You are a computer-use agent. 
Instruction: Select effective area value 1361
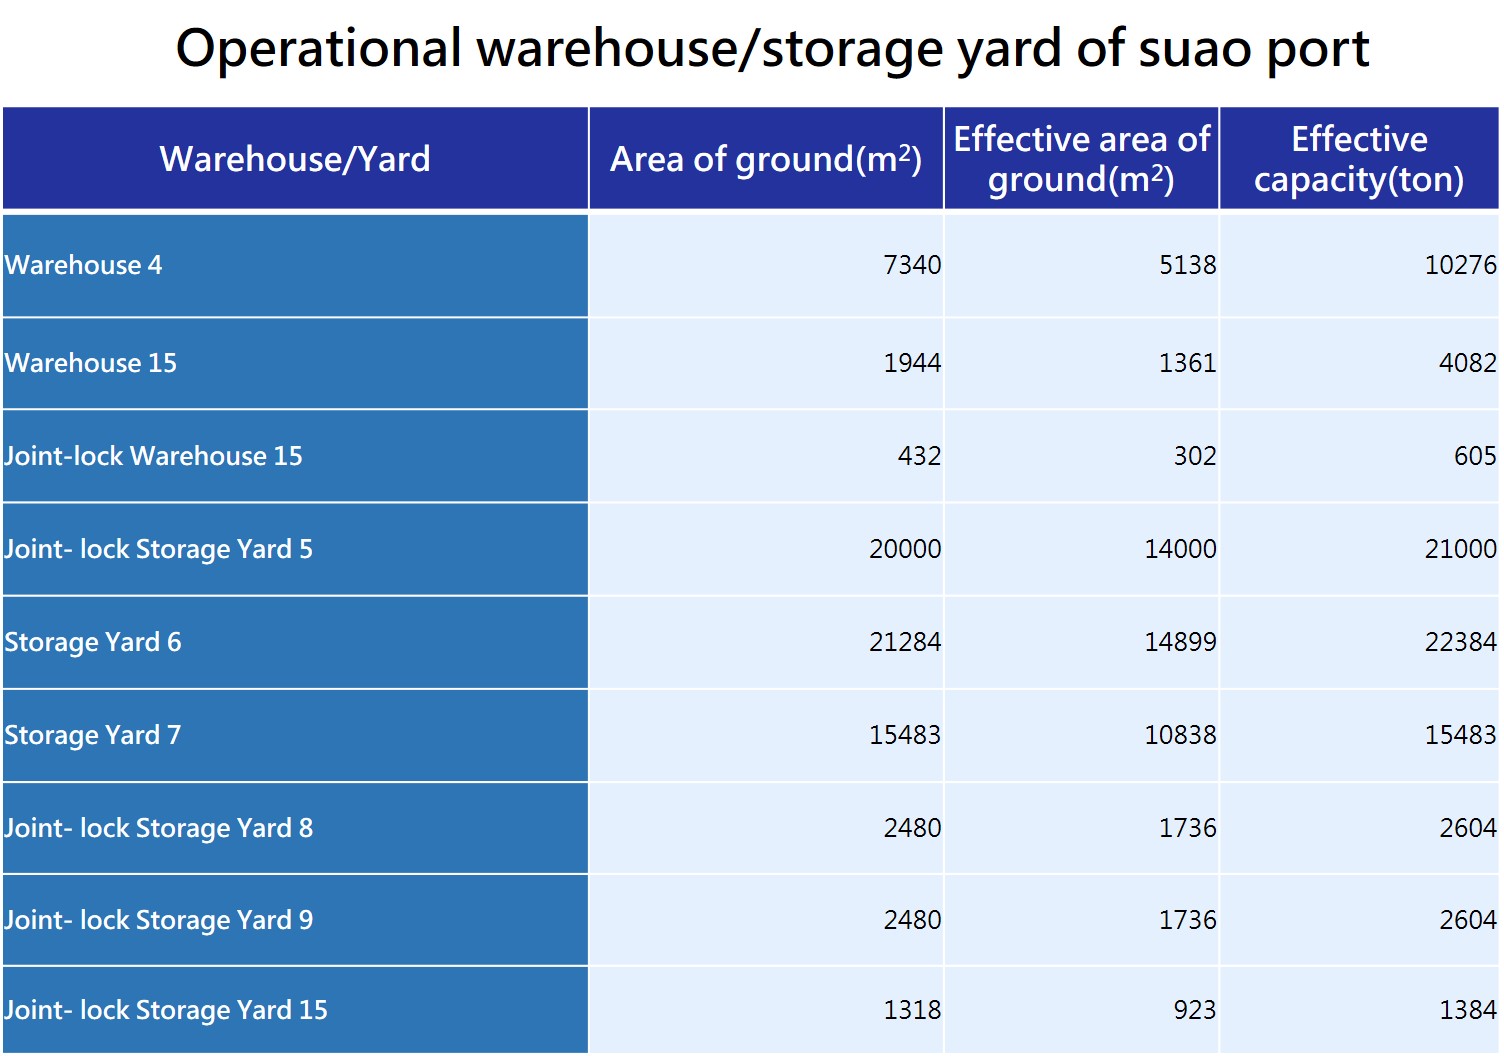tap(1188, 363)
